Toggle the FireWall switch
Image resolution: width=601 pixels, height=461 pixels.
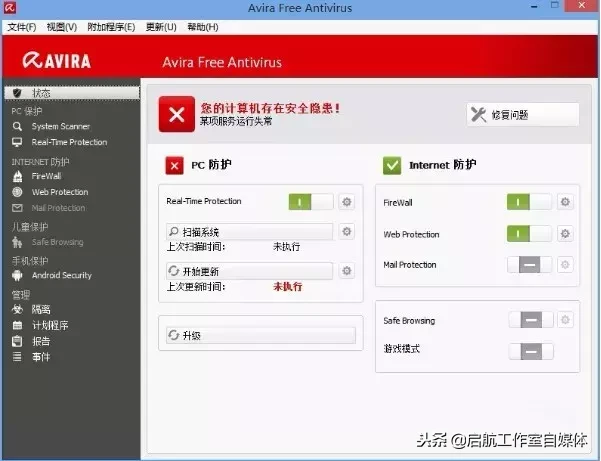pyautogui.click(x=529, y=202)
